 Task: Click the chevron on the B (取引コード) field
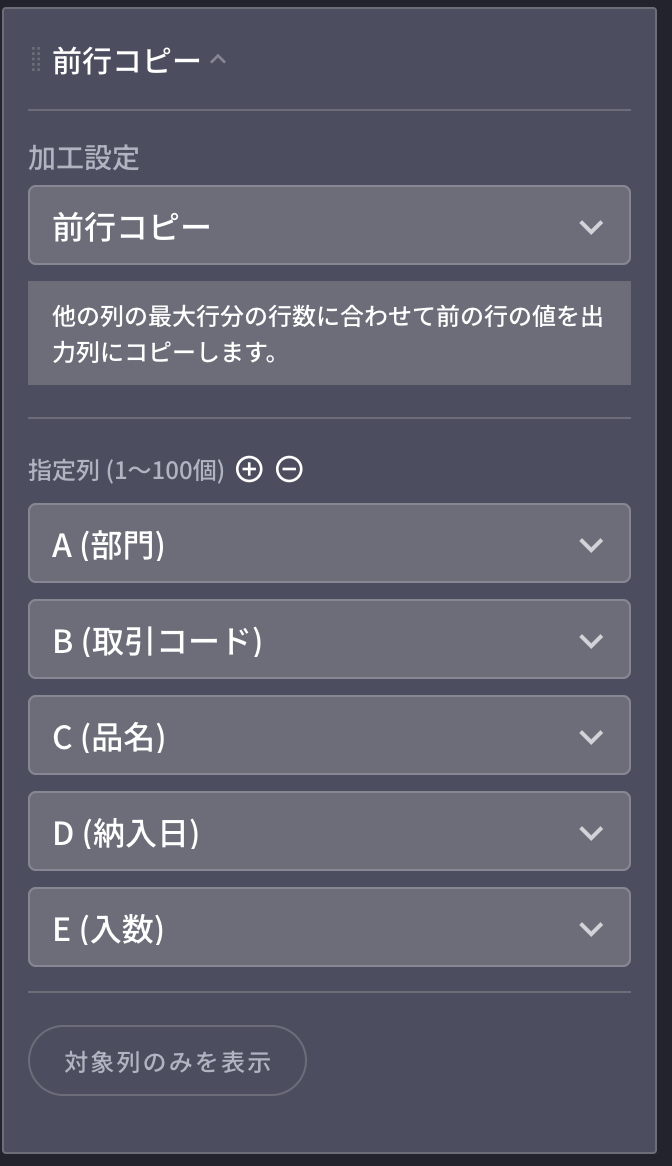click(591, 639)
